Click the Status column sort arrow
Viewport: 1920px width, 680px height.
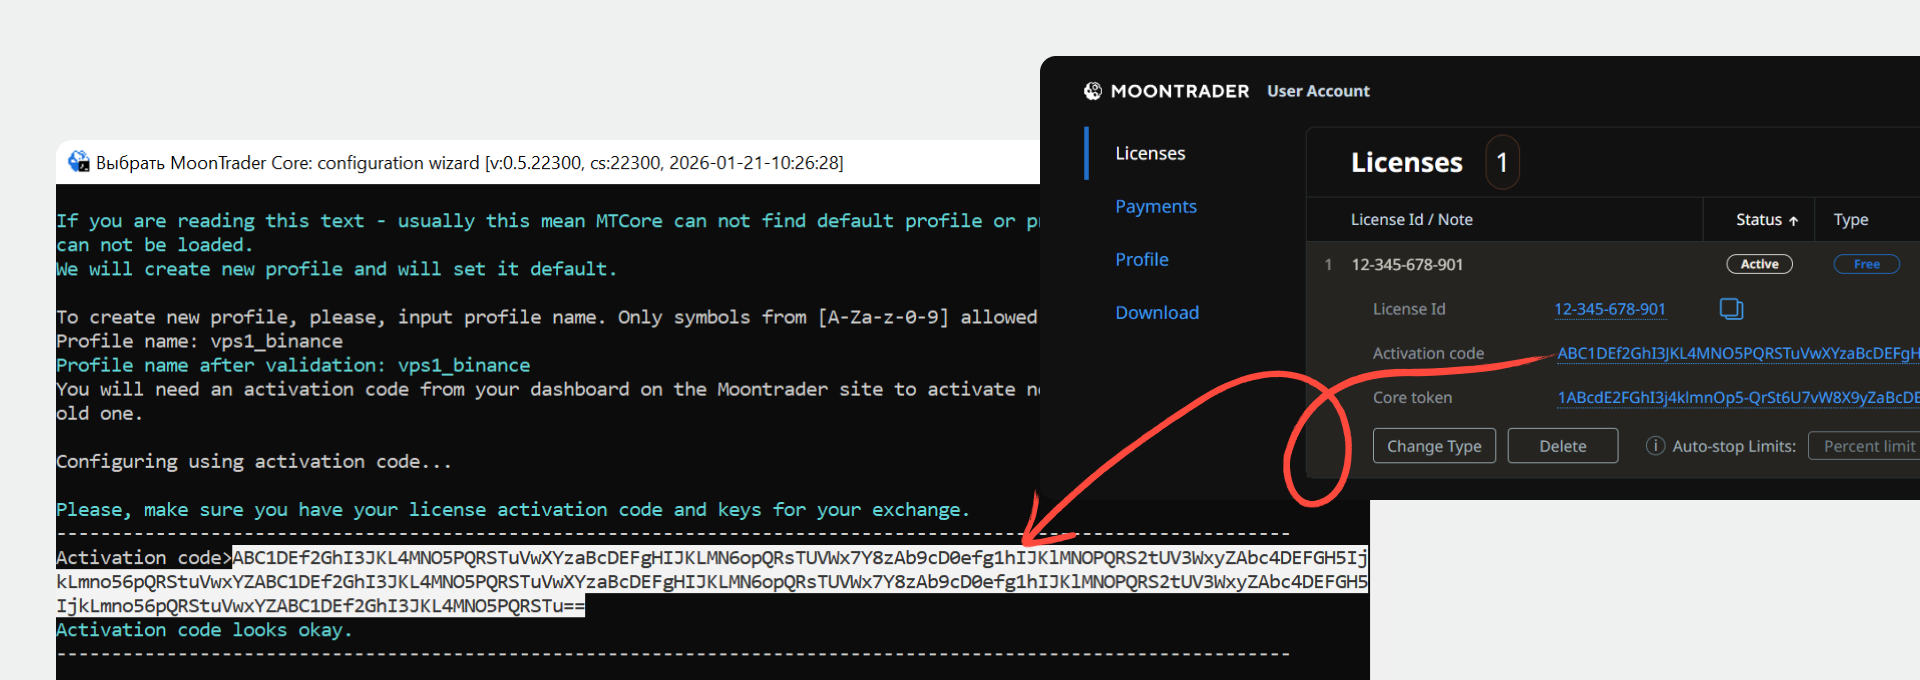pyautogui.click(x=1794, y=220)
